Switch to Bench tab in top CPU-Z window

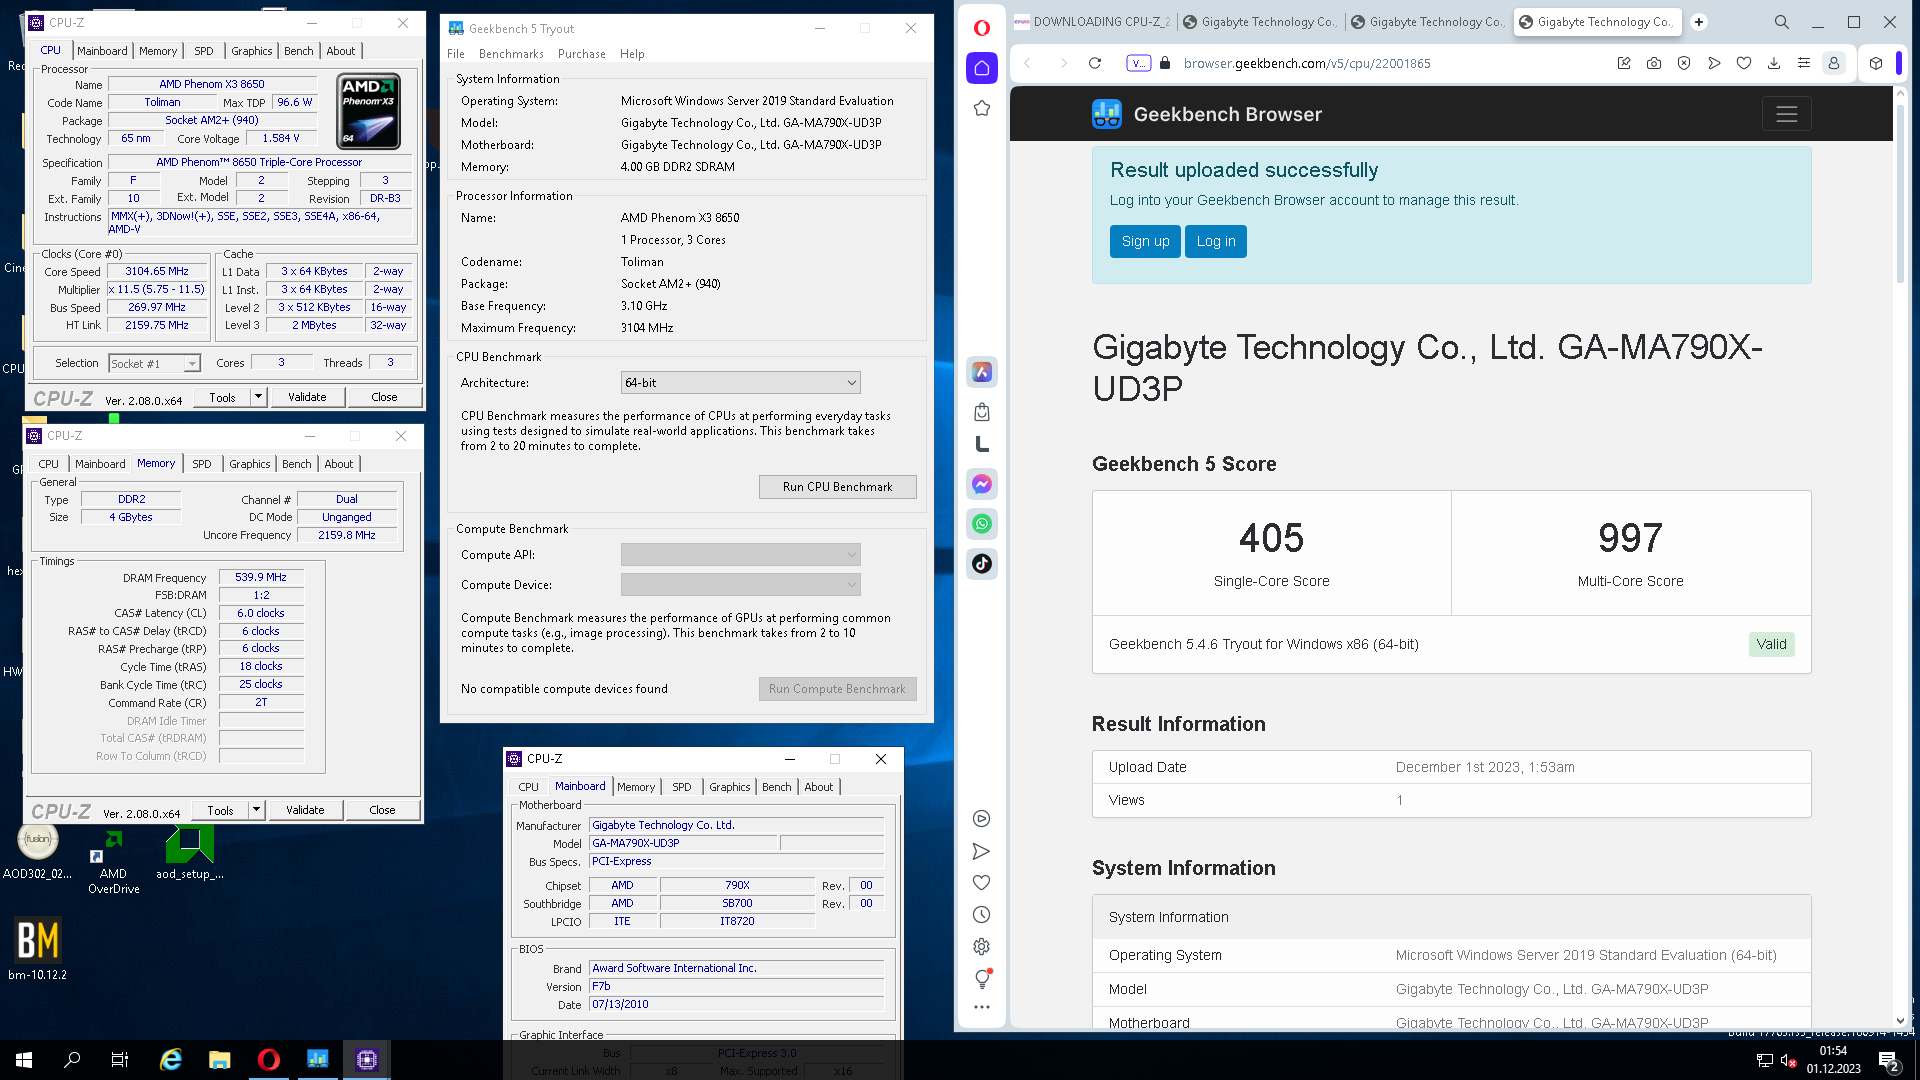point(298,51)
